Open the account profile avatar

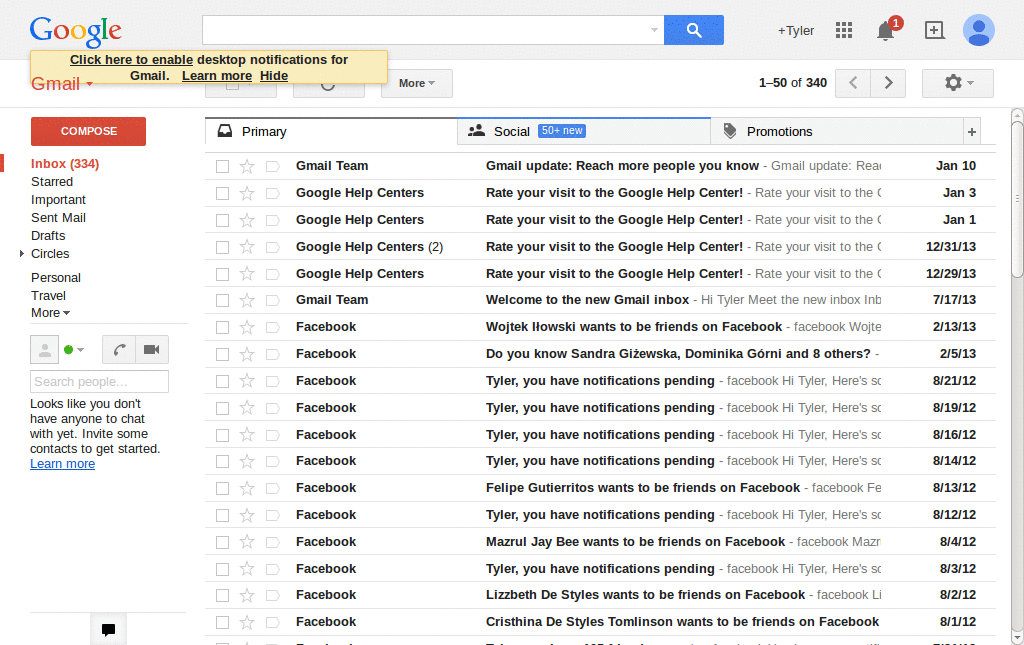(978, 30)
